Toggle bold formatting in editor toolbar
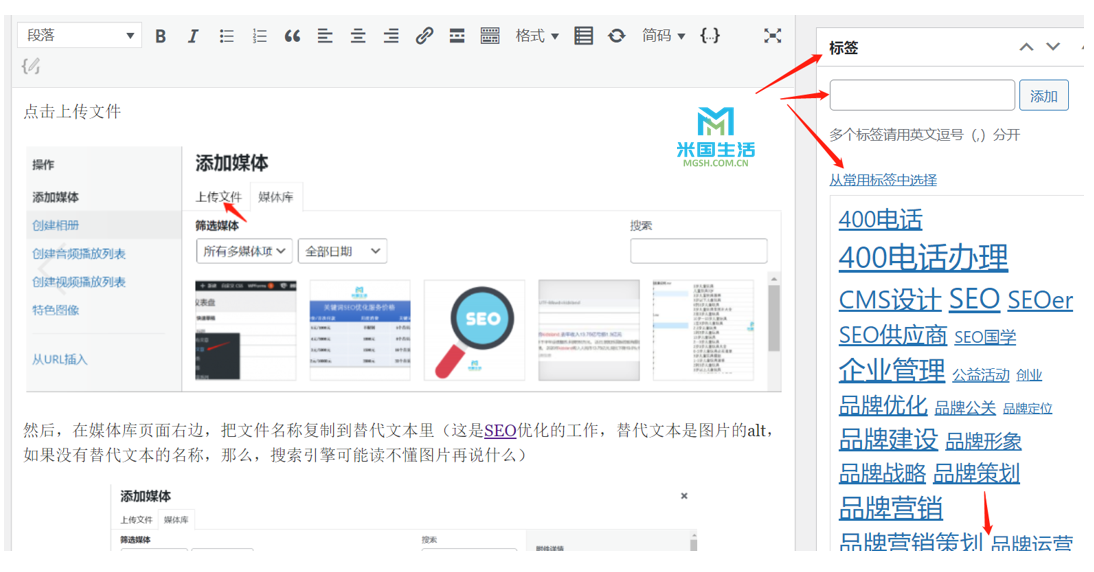Image resolution: width=1094 pixels, height=572 pixels. [160, 36]
